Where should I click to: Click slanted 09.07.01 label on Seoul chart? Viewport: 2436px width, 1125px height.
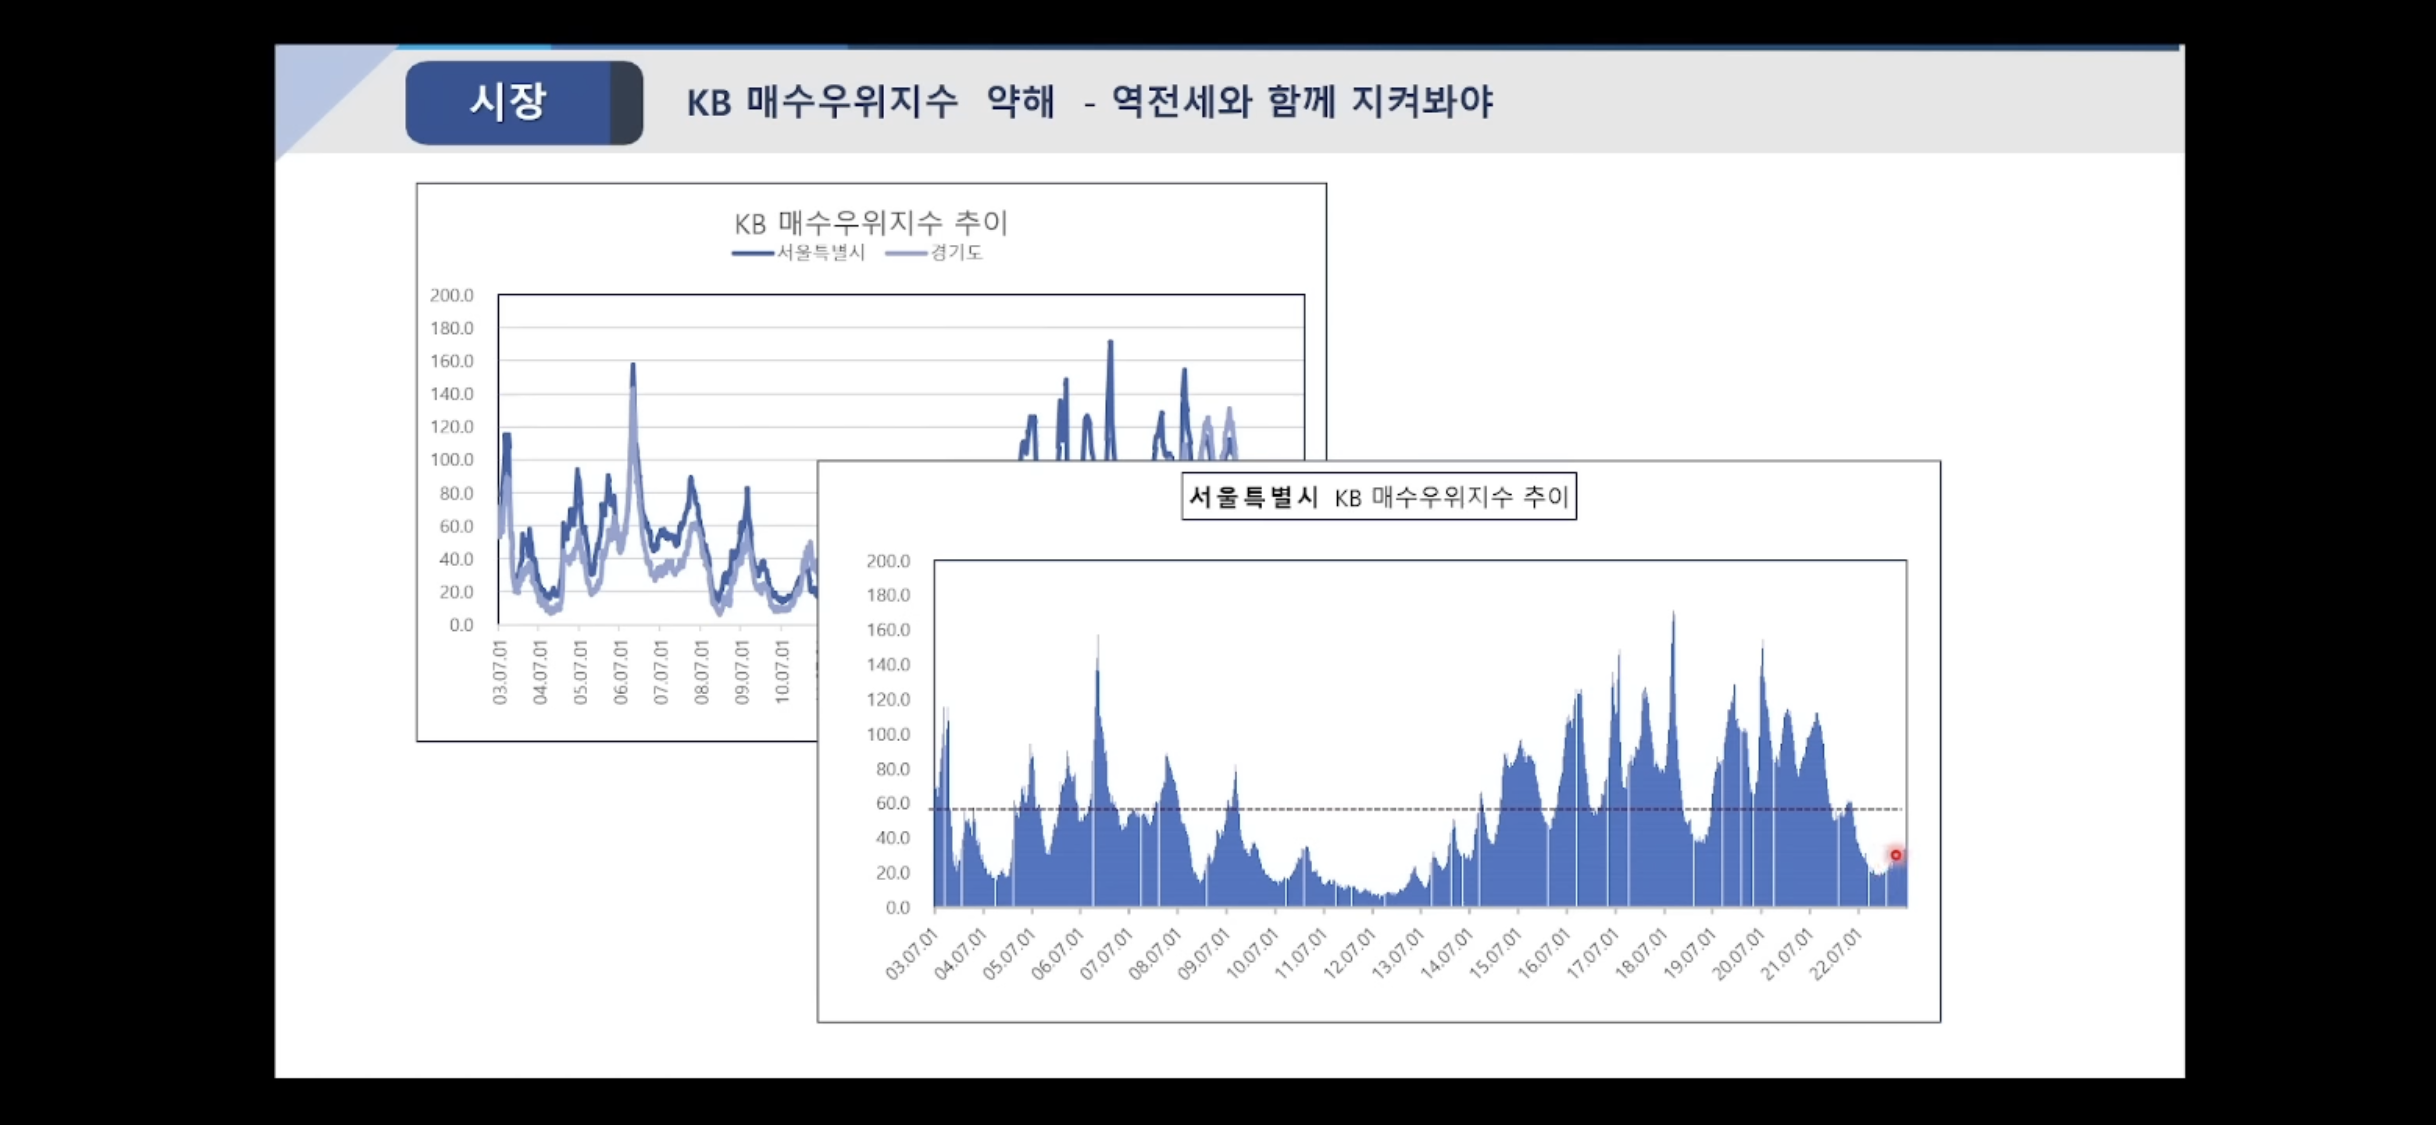coord(1203,953)
